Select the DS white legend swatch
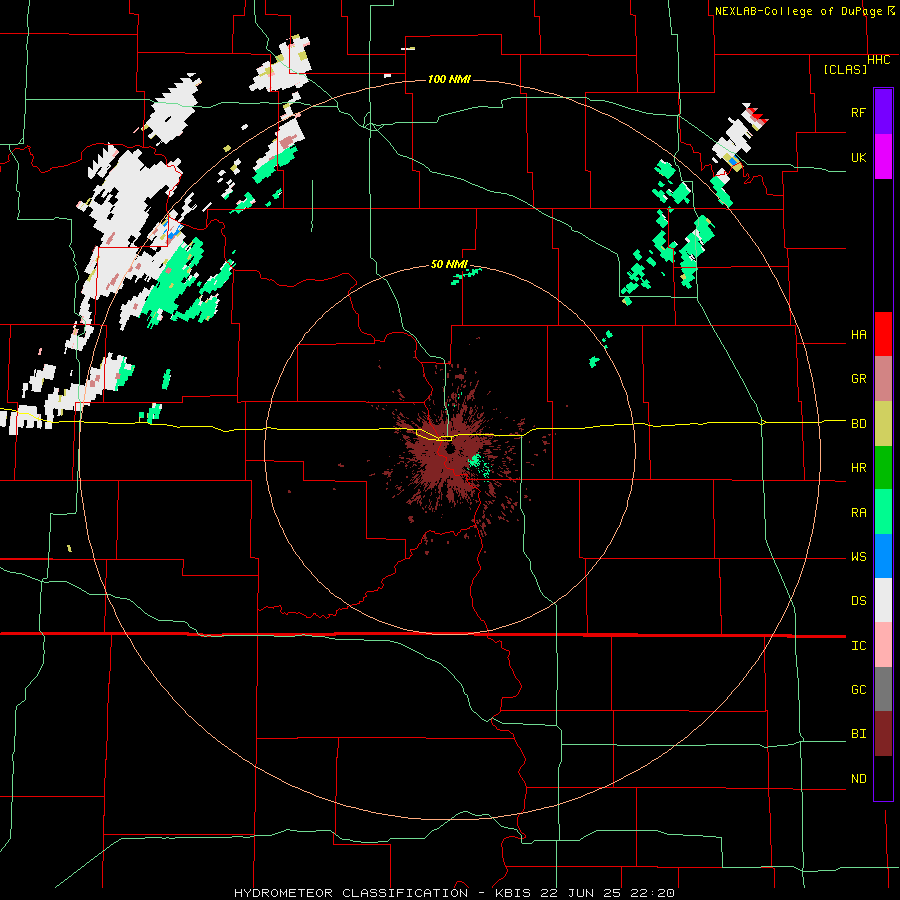900x900 pixels. (883, 600)
